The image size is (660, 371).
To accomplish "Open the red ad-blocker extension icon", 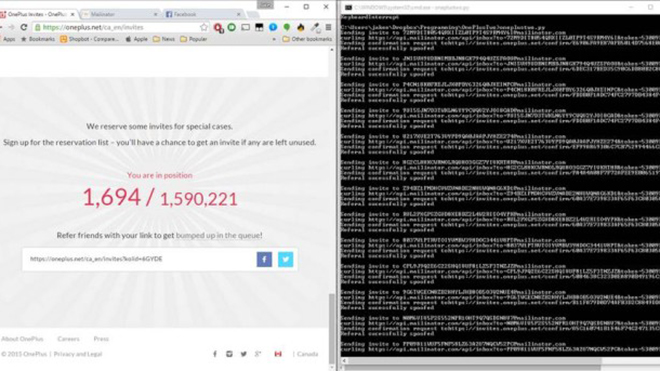I will [x=218, y=28].
